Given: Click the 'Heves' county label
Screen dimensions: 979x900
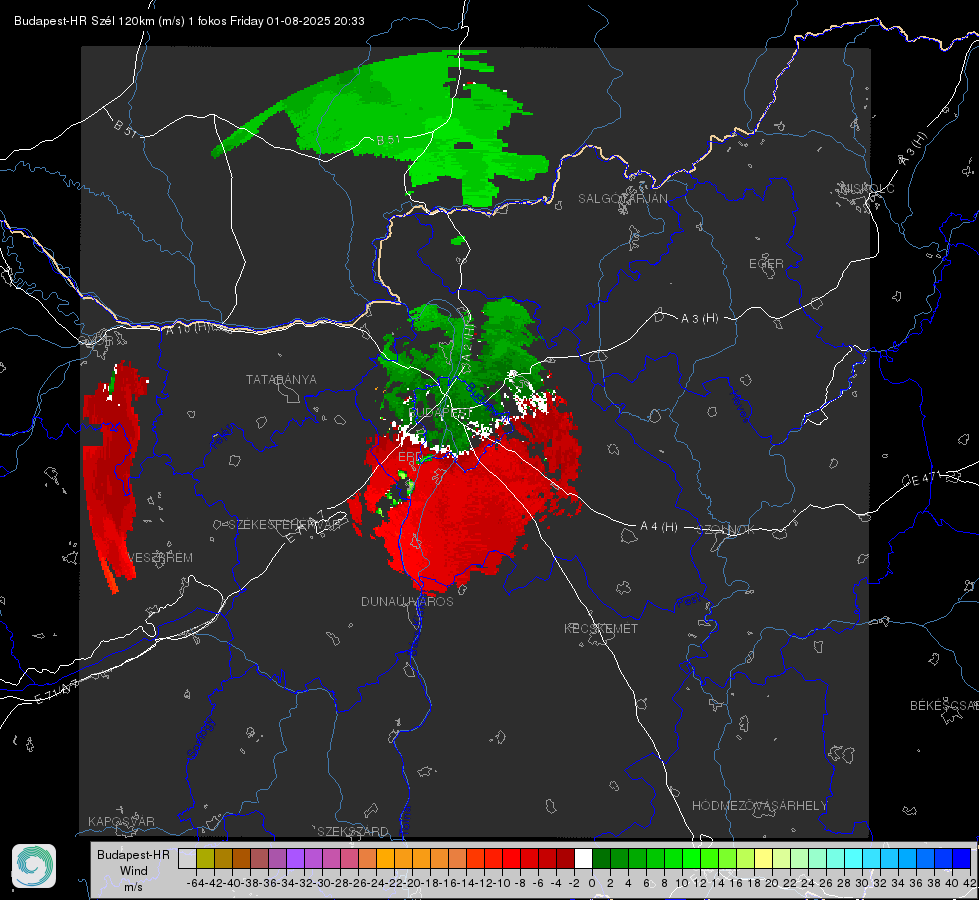Looking at the screenshot, I should pyautogui.click(x=739, y=407).
